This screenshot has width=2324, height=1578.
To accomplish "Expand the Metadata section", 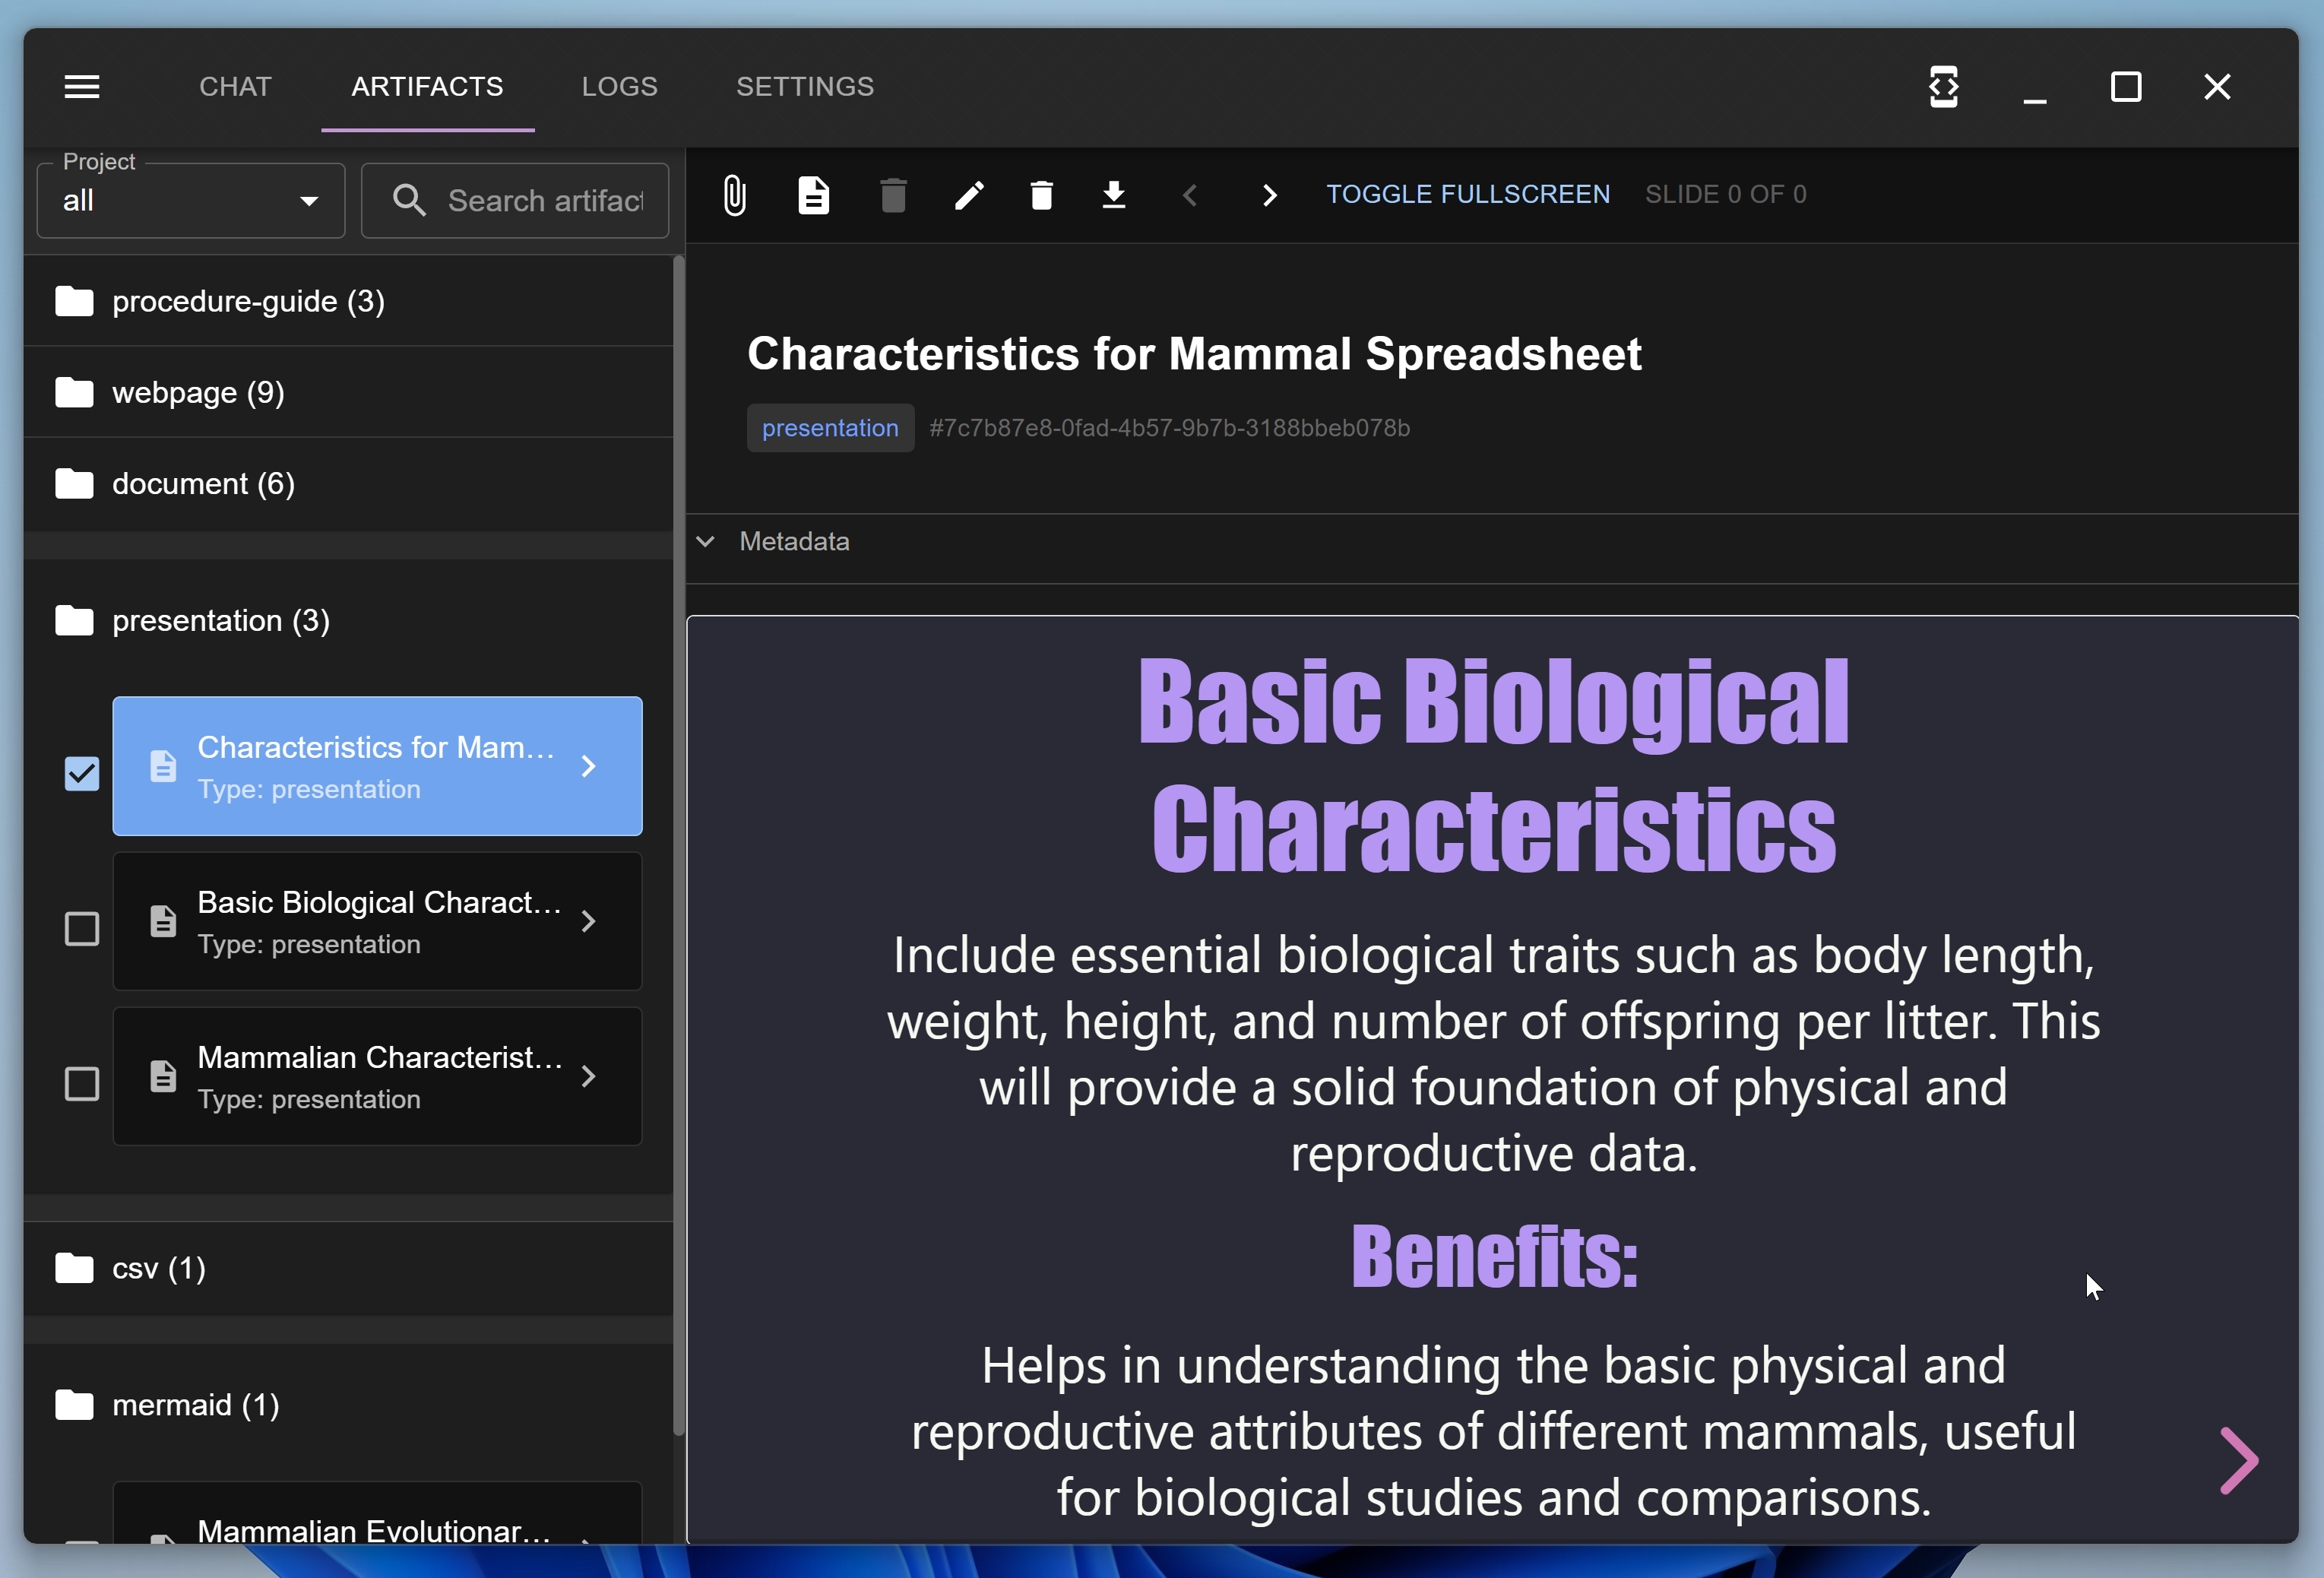I will click(x=773, y=542).
